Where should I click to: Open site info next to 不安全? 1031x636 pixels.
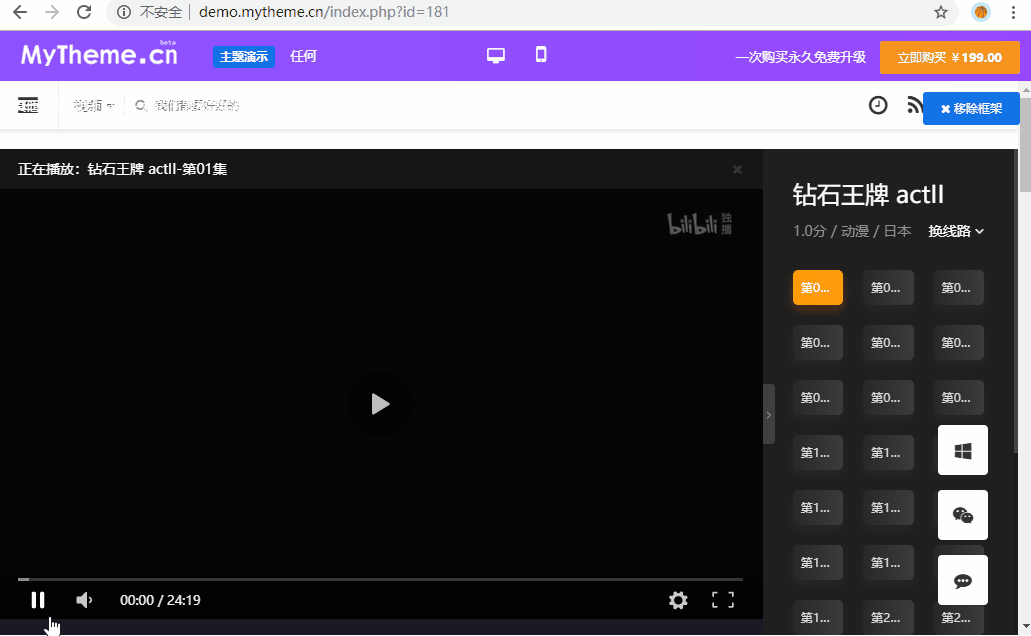(124, 12)
